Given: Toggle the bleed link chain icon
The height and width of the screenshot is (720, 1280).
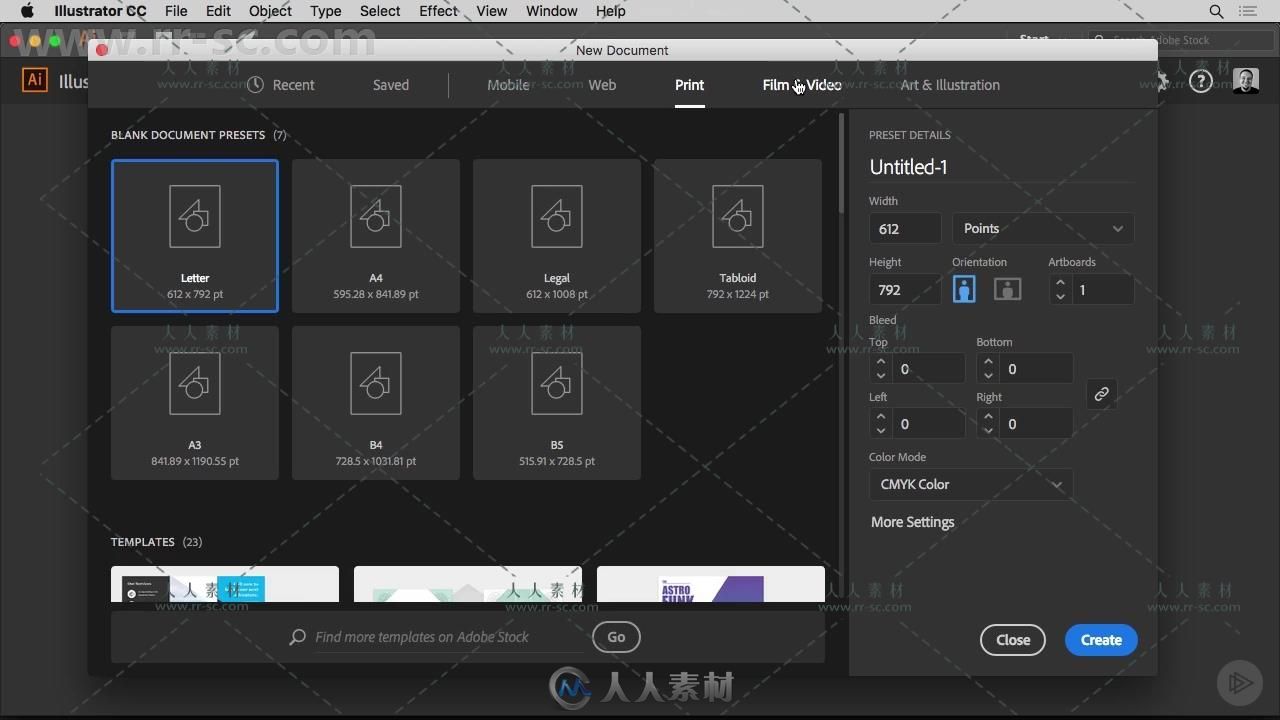Looking at the screenshot, I should pyautogui.click(x=1101, y=394).
